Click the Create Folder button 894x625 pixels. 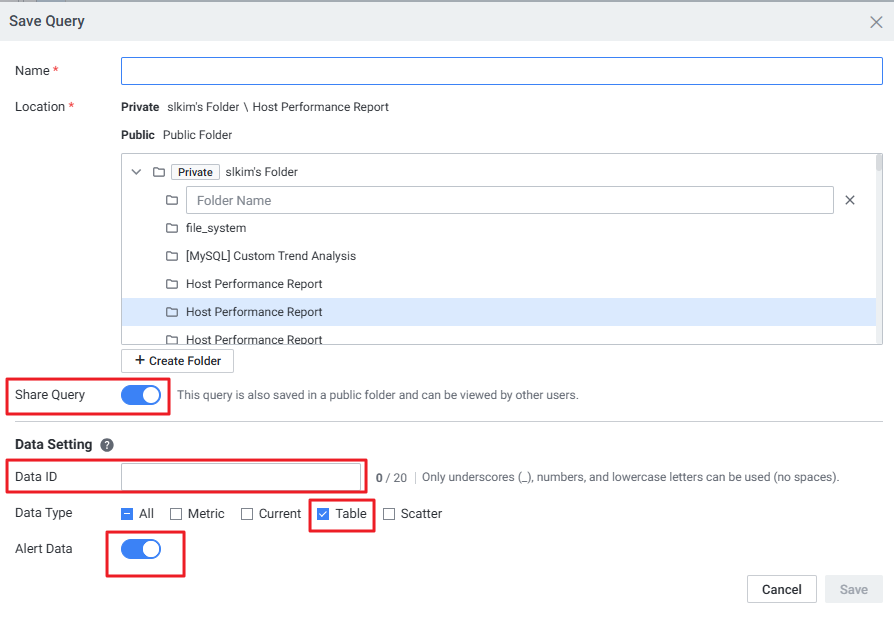click(x=178, y=360)
